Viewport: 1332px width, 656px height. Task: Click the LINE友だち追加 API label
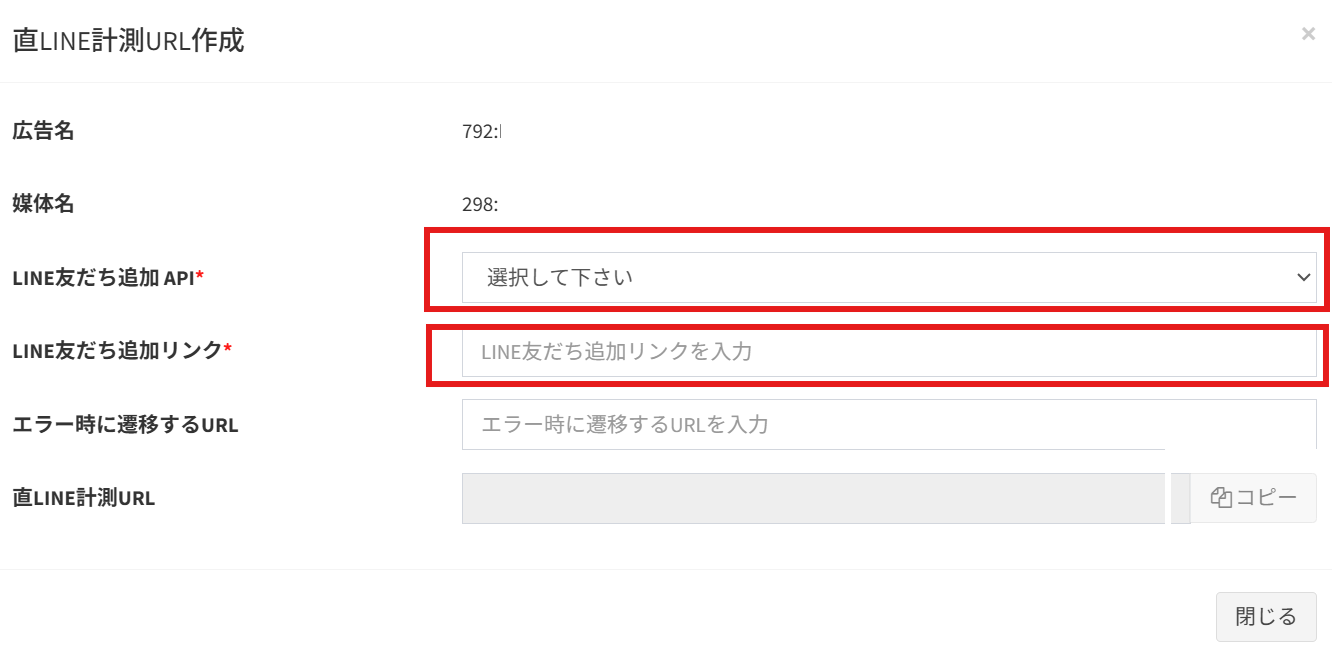click(x=103, y=278)
